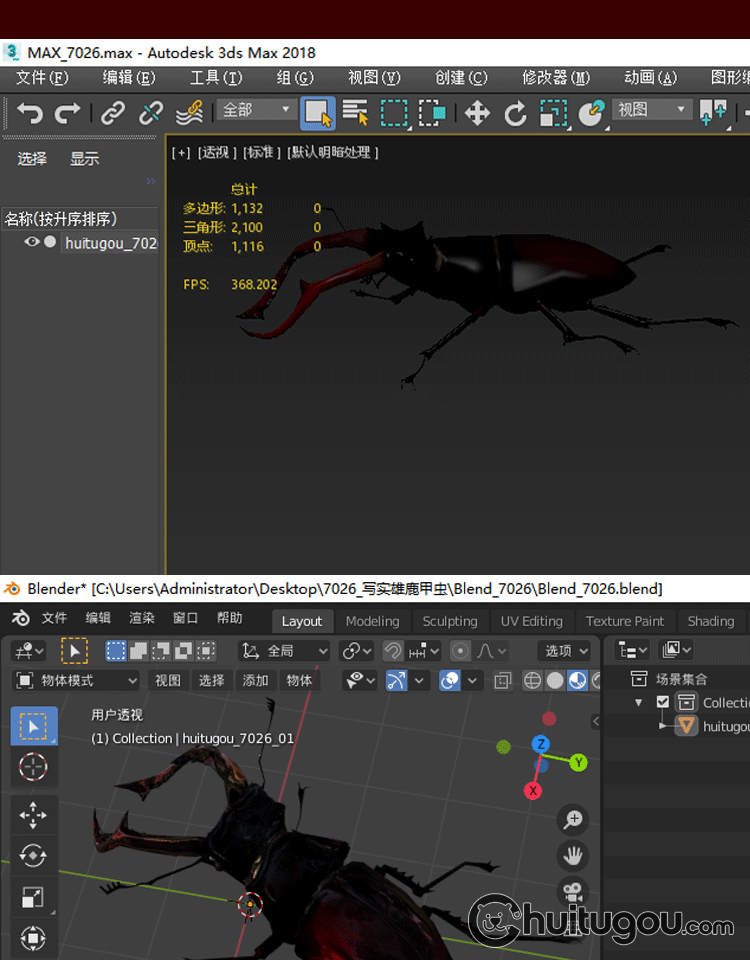
Task: Uncheck the Collection checkbox in outliner
Action: (662, 702)
